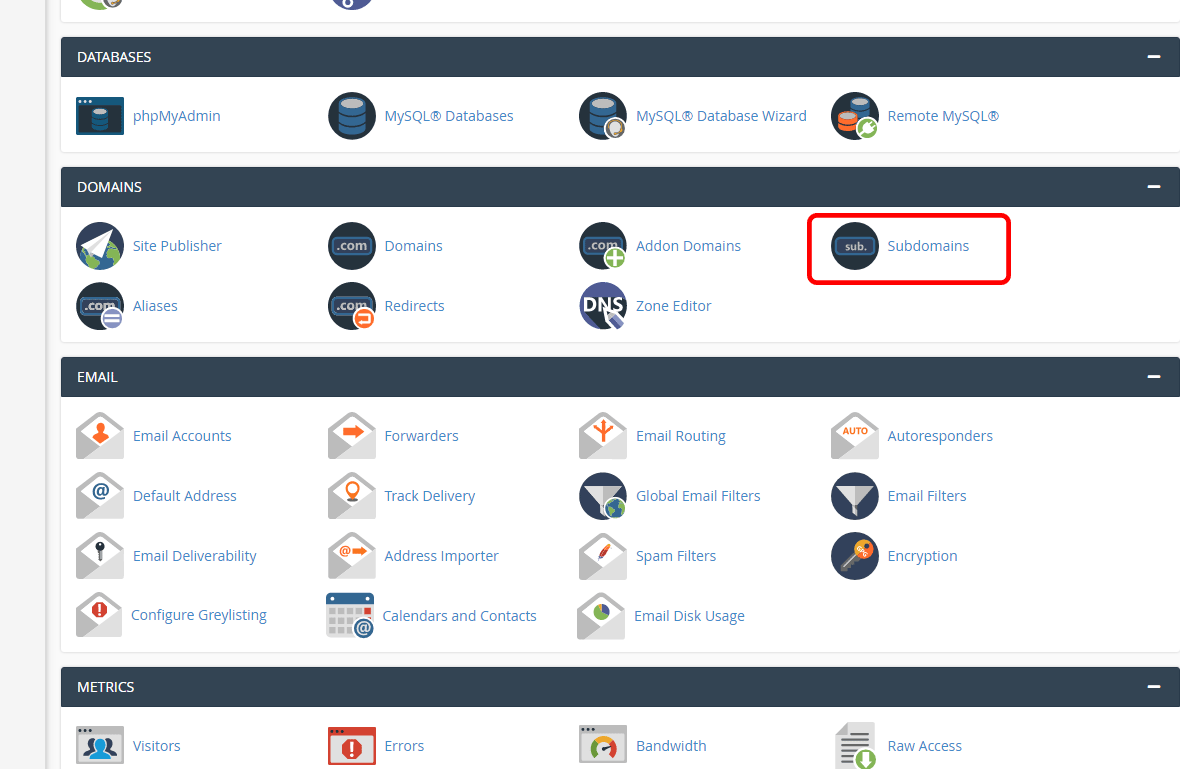Image resolution: width=1180 pixels, height=769 pixels.
Task: Collapse the Databases section
Action: coord(1154,57)
